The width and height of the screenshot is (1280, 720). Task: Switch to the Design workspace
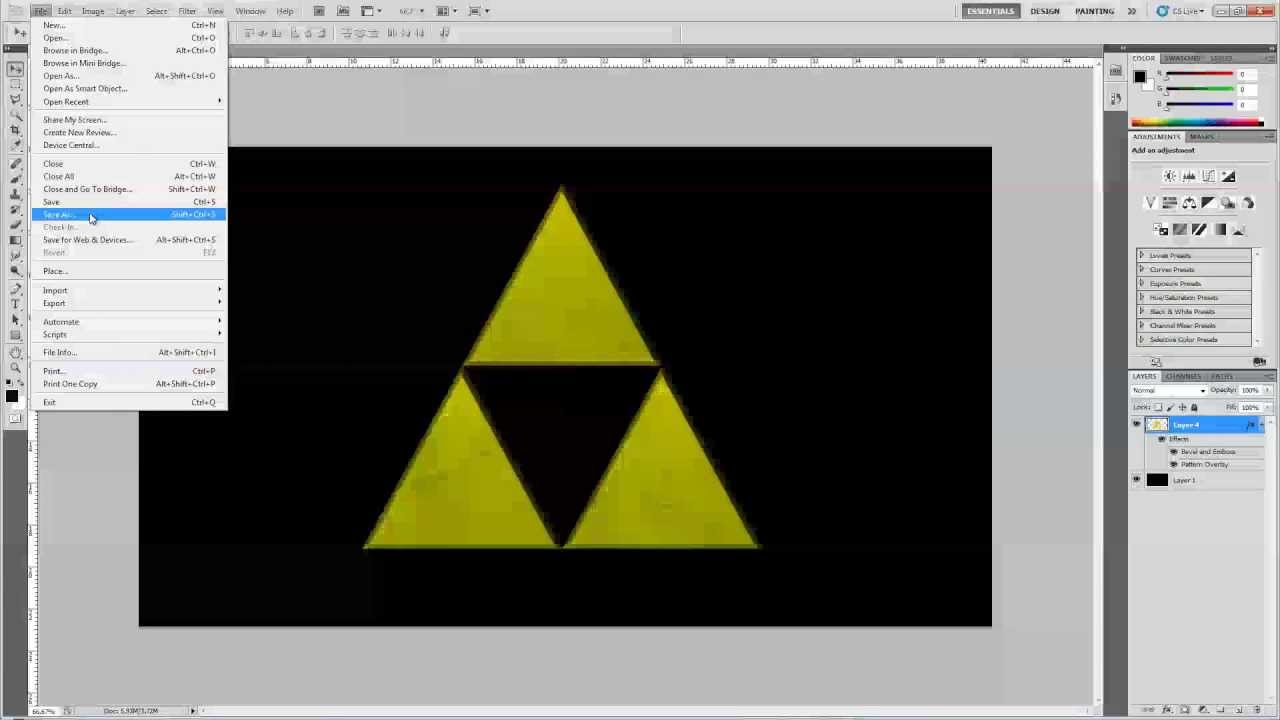tap(1044, 11)
